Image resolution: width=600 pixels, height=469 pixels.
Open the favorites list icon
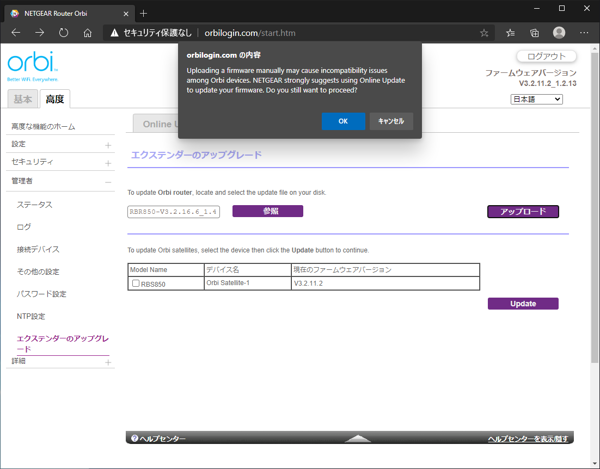point(510,33)
